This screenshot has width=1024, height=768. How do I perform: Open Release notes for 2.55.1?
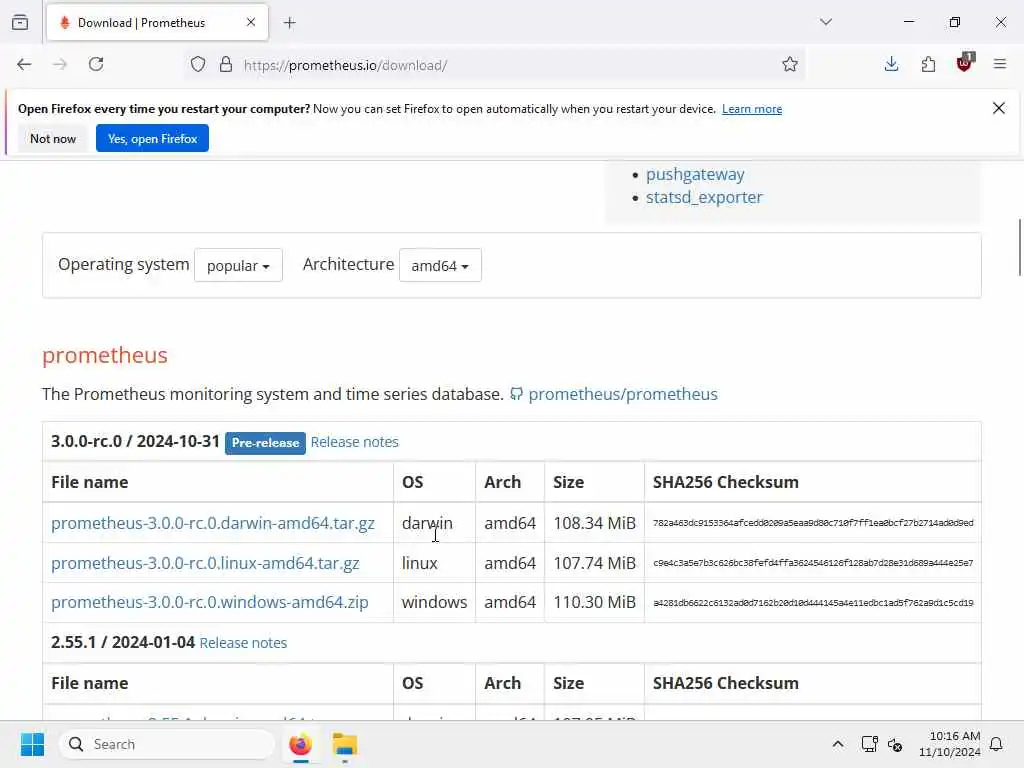coord(243,643)
